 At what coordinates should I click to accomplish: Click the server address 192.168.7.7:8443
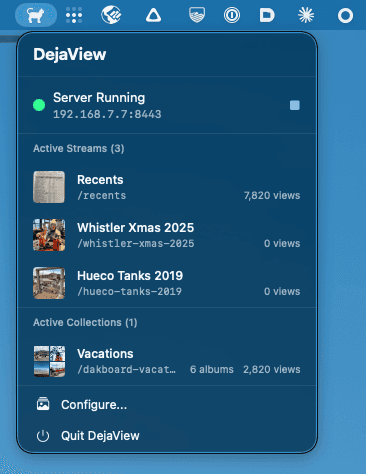pyautogui.click(x=107, y=114)
